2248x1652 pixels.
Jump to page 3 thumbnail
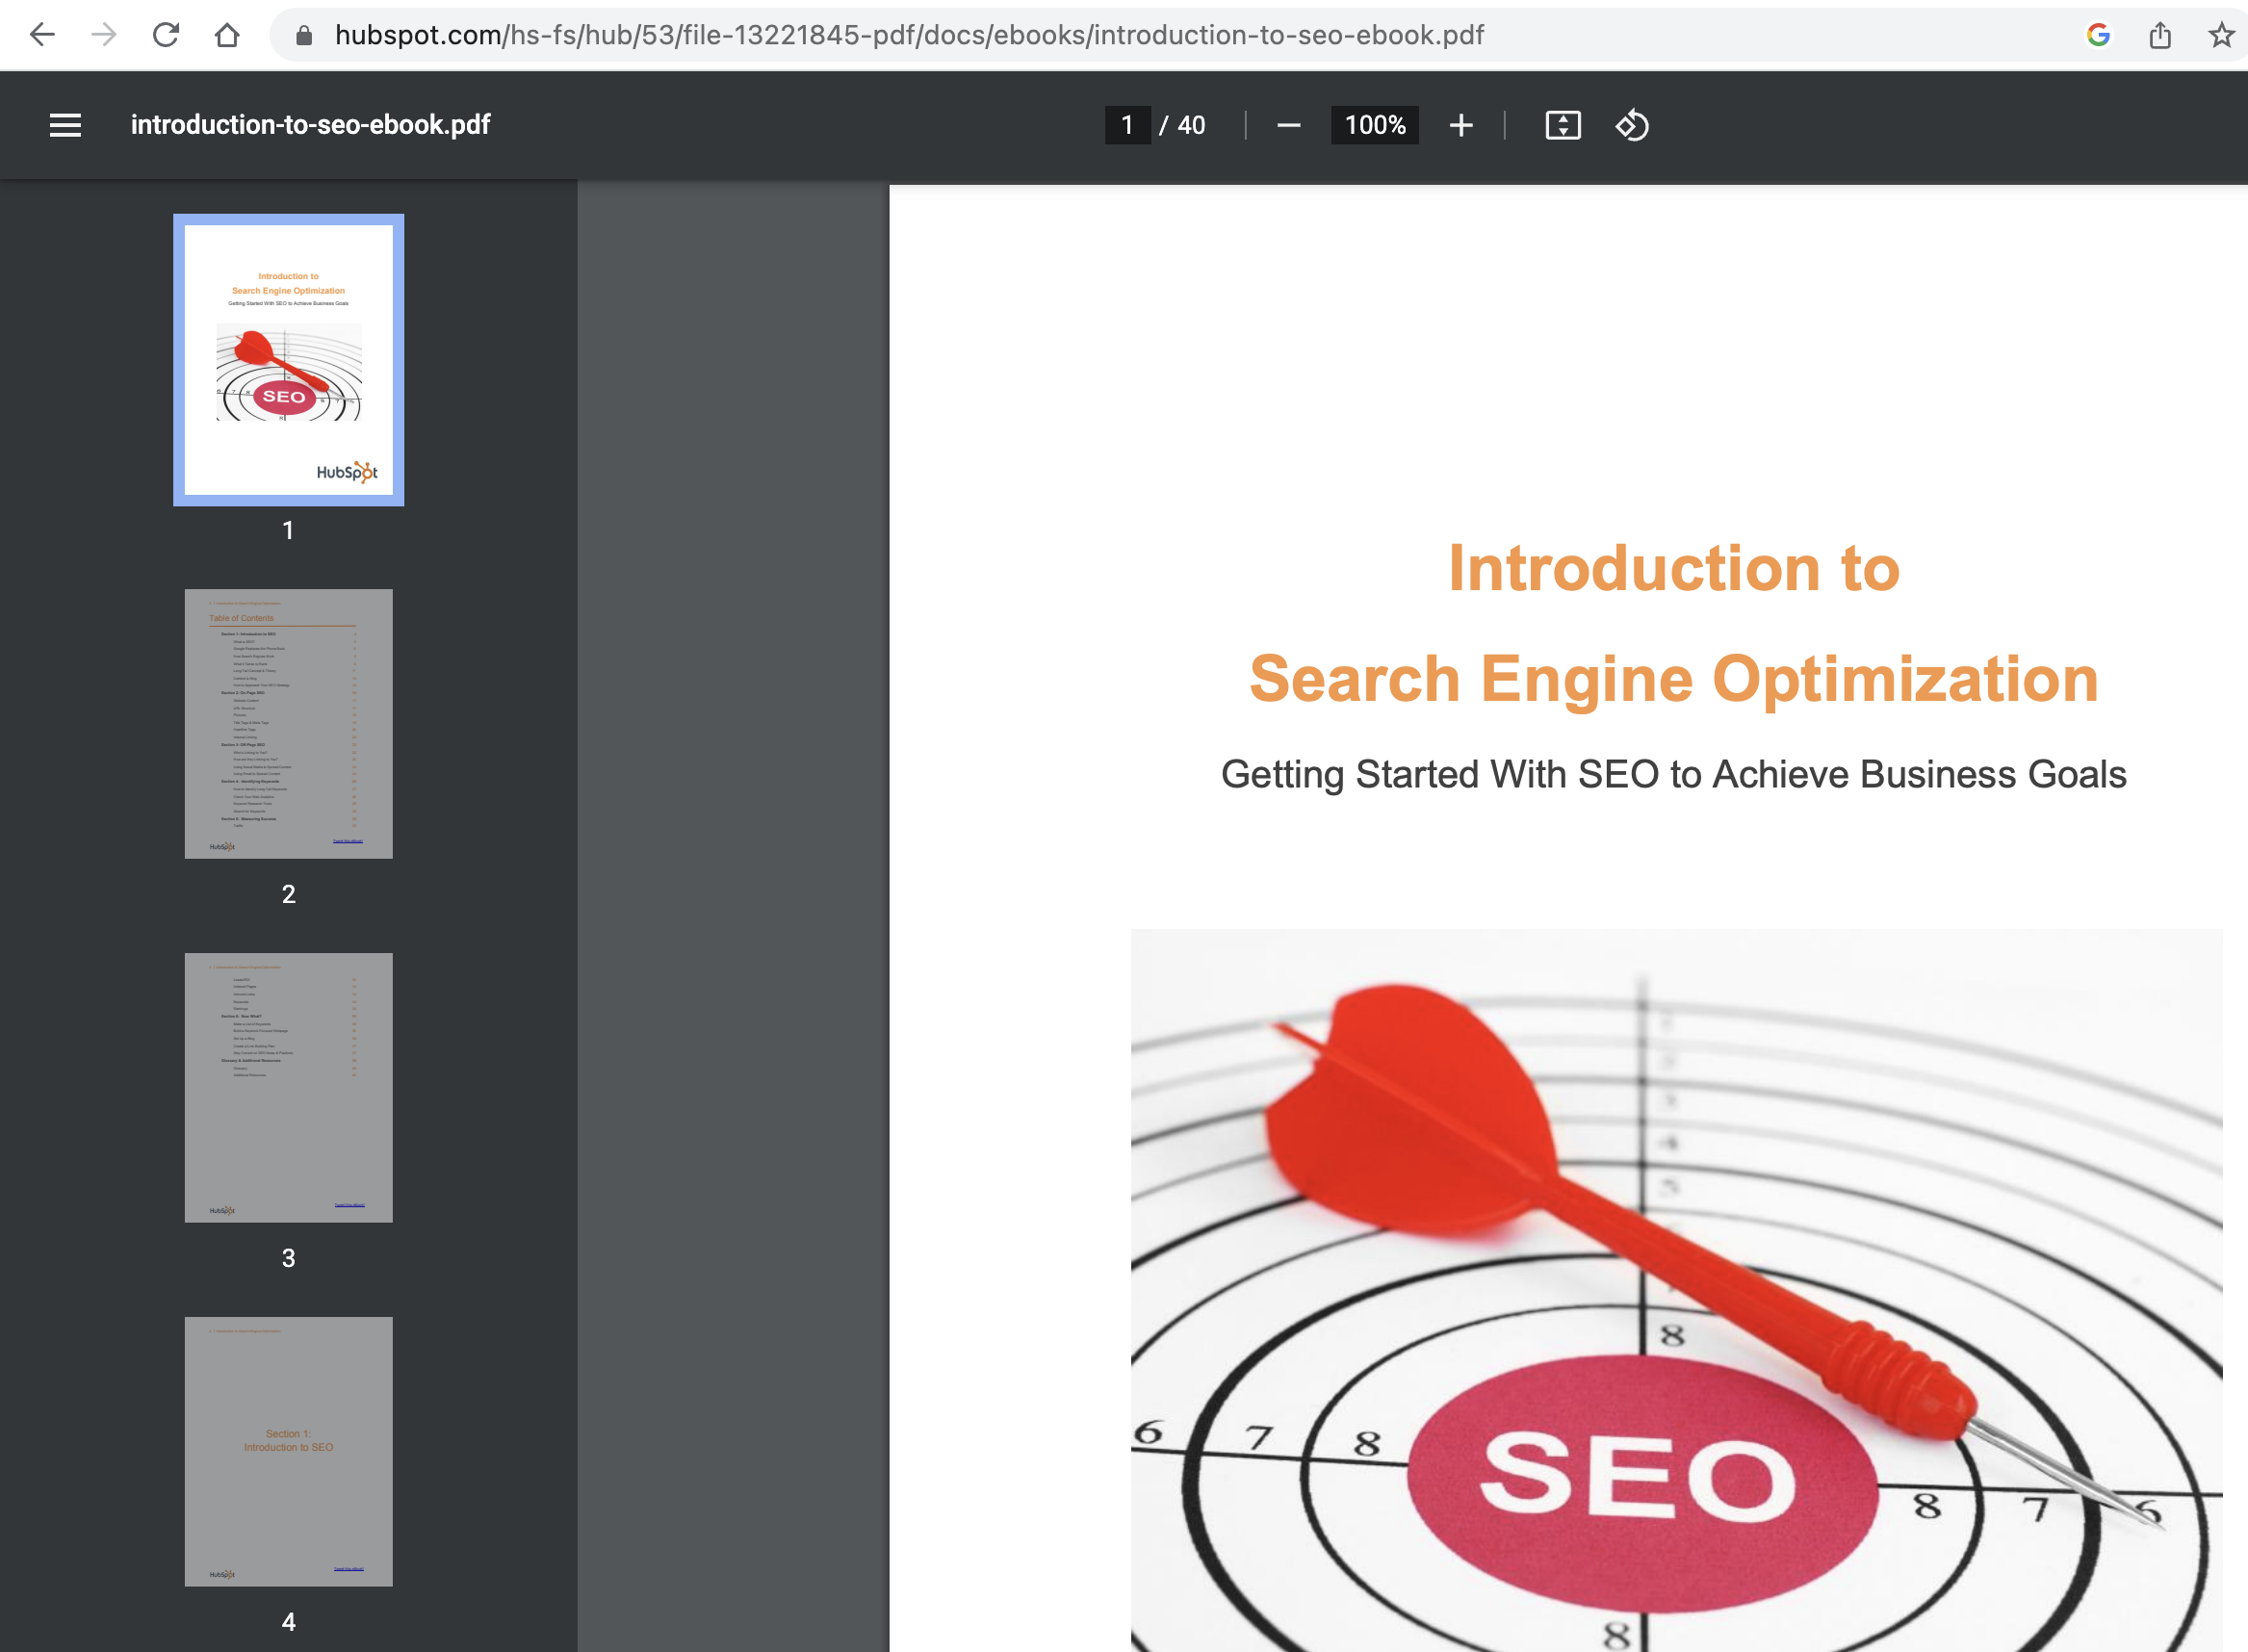(289, 1088)
